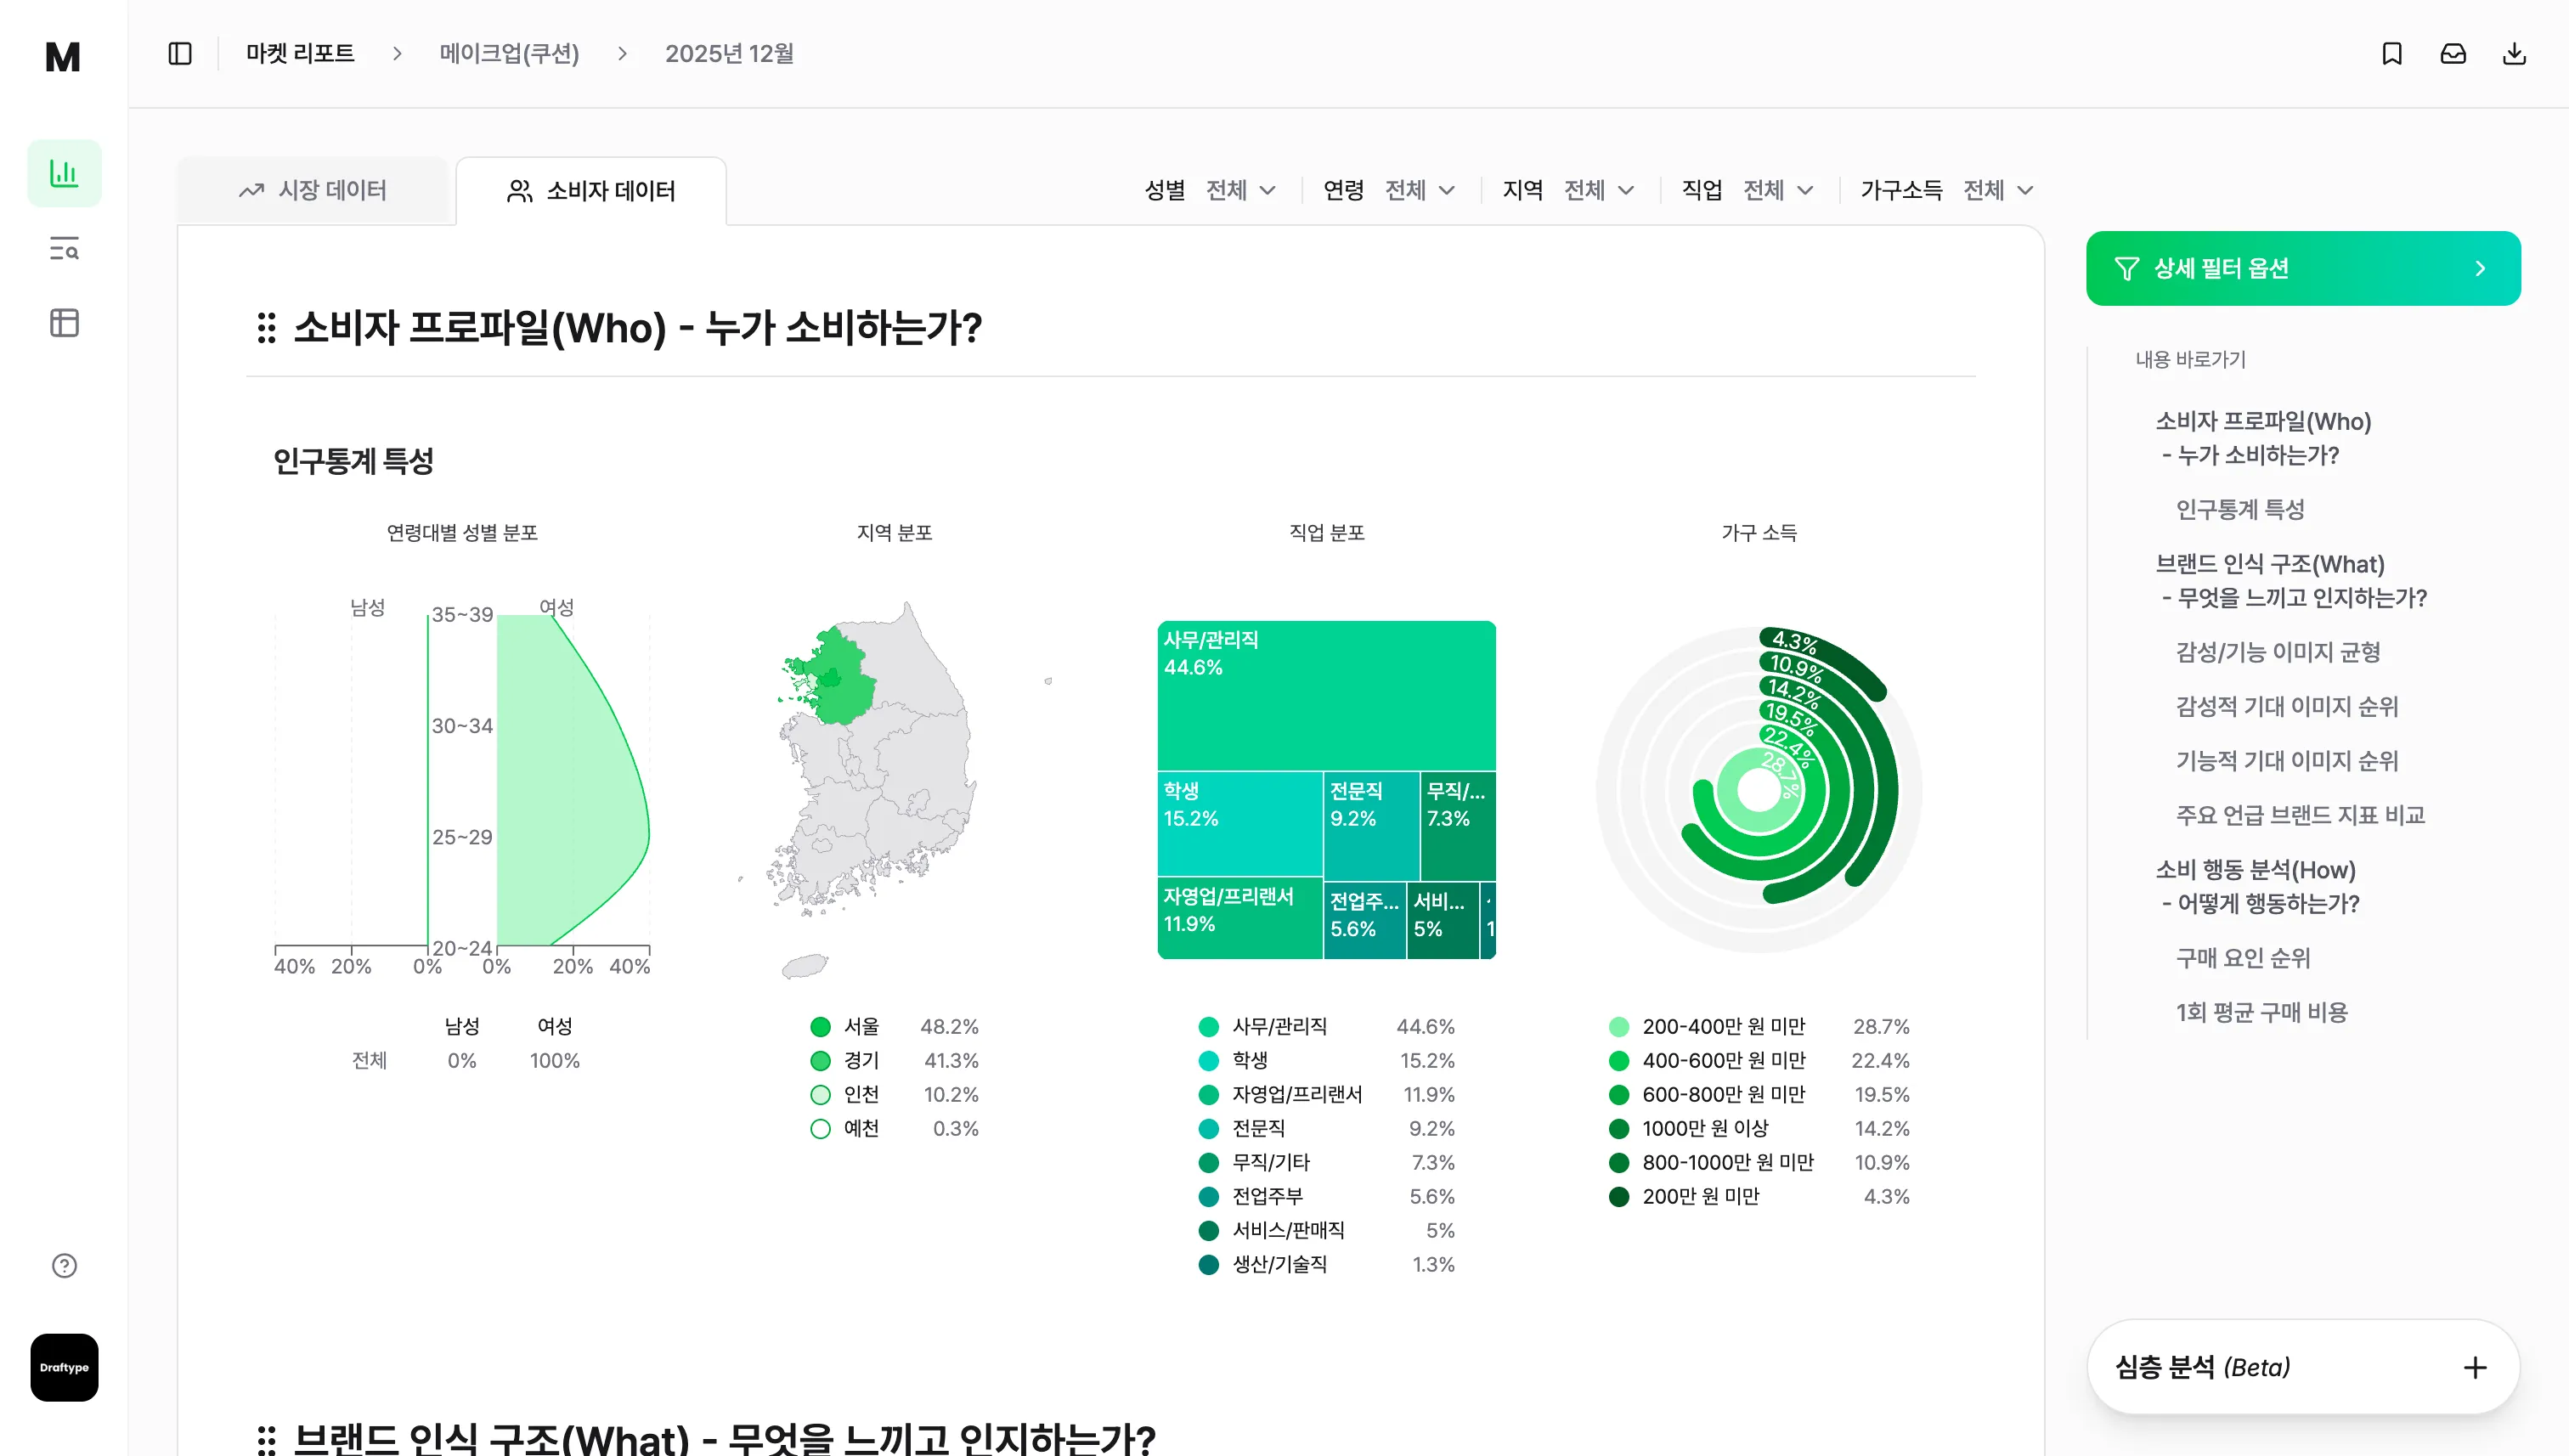
Task: Expand 상세 필터 옵션 panel
Action: click(2303, 268)
